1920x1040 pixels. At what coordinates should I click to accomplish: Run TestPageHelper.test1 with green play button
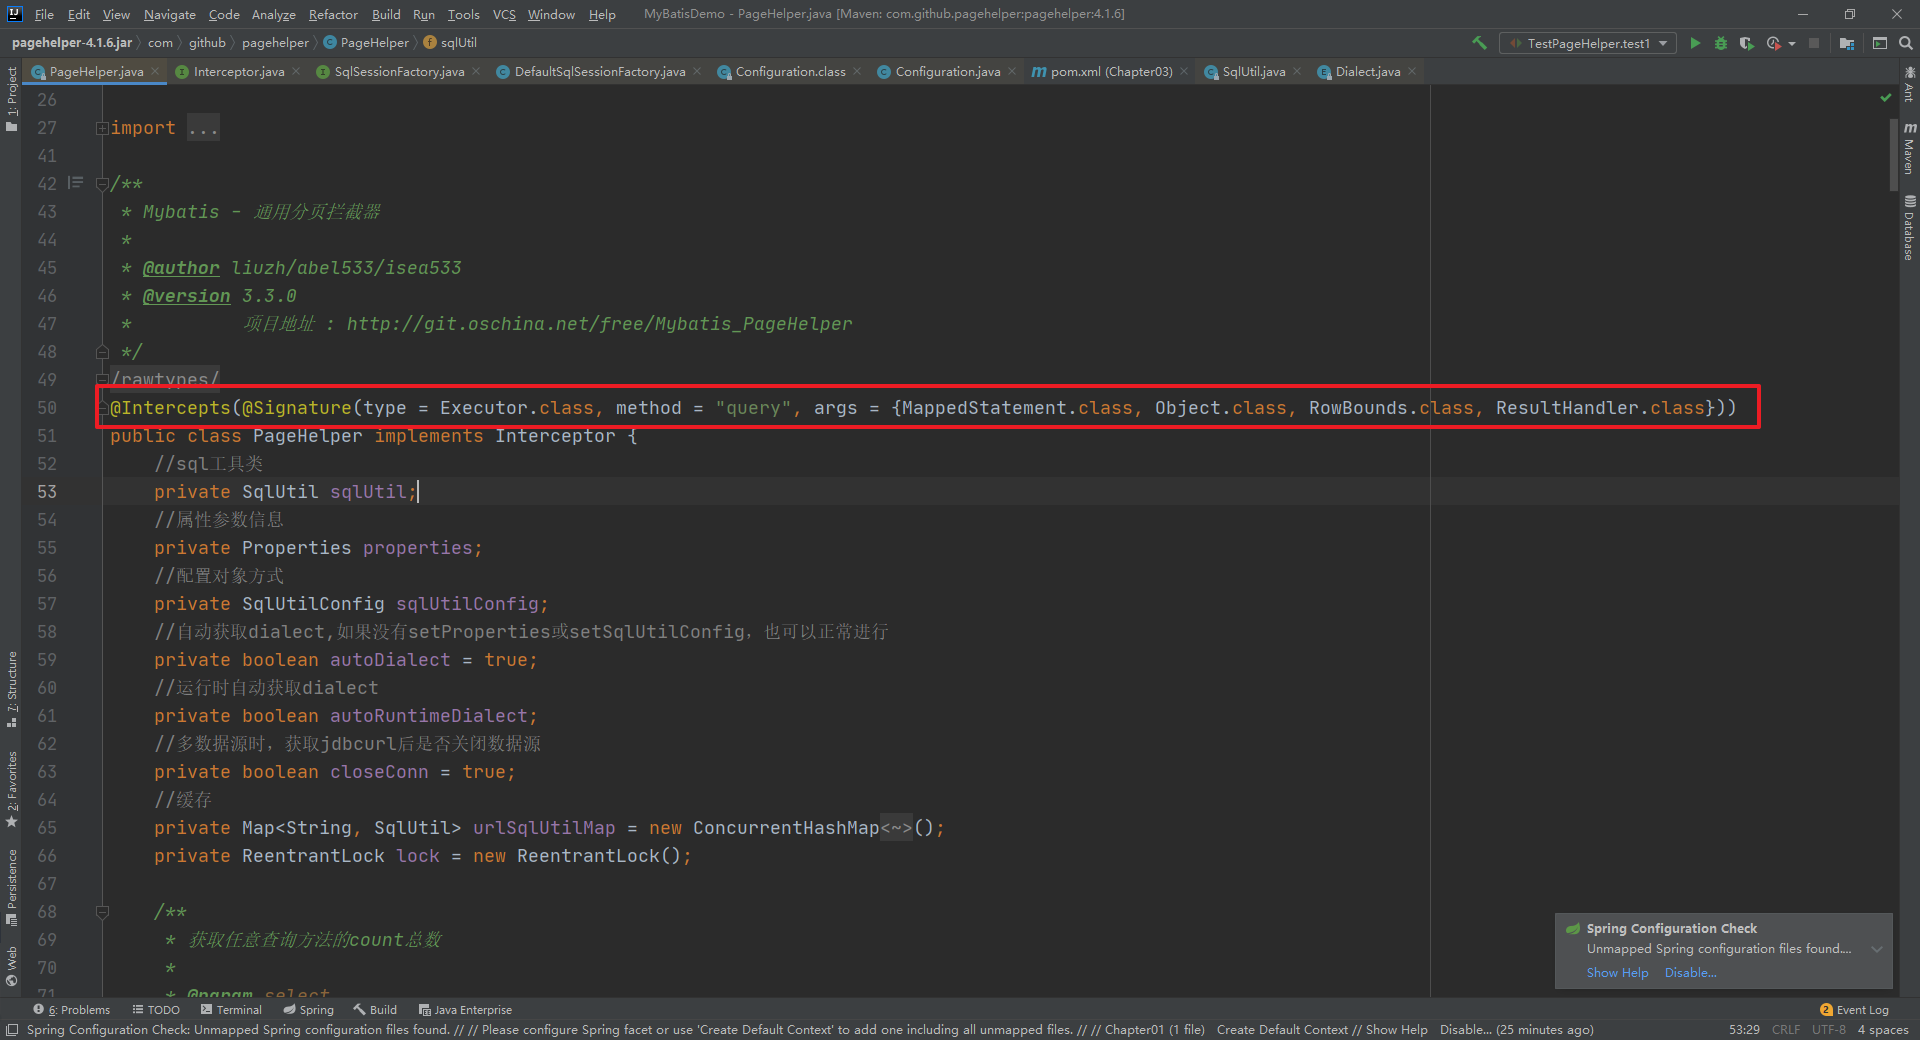(1695, 43)
